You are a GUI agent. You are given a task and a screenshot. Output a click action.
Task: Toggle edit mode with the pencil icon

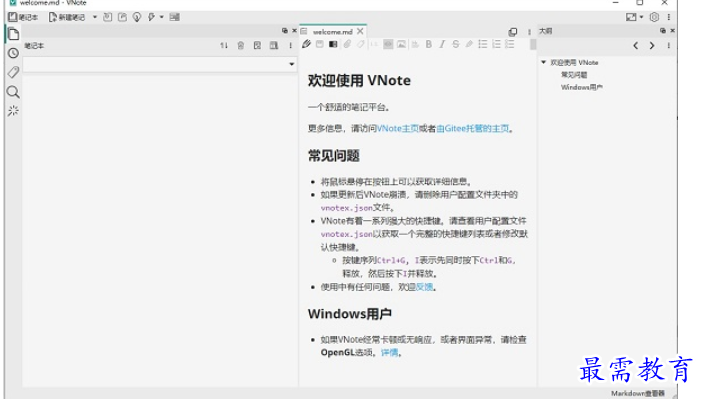(x=306, y=44)
